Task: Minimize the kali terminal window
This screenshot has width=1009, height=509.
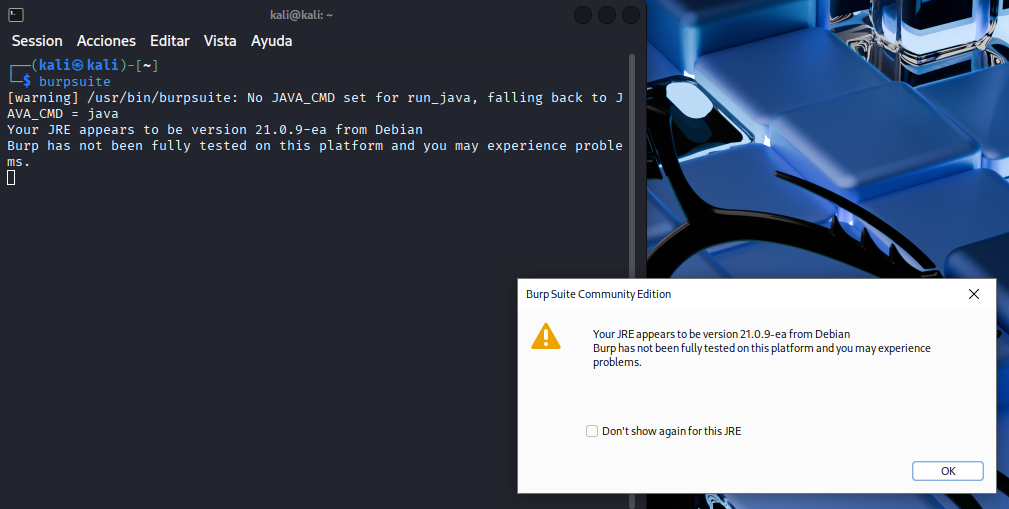Action: coord(583,15)
